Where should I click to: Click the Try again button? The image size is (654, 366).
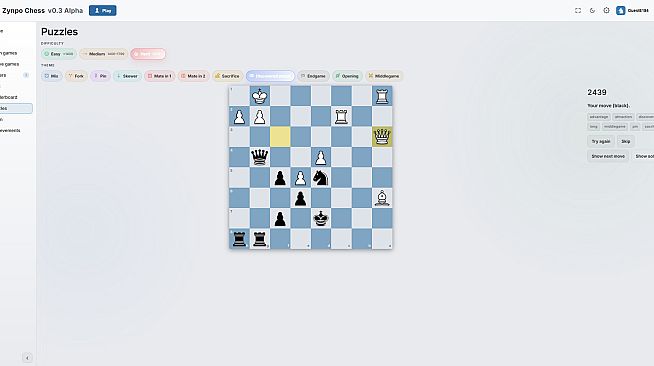pyautogui.click(x=601, y=141)
